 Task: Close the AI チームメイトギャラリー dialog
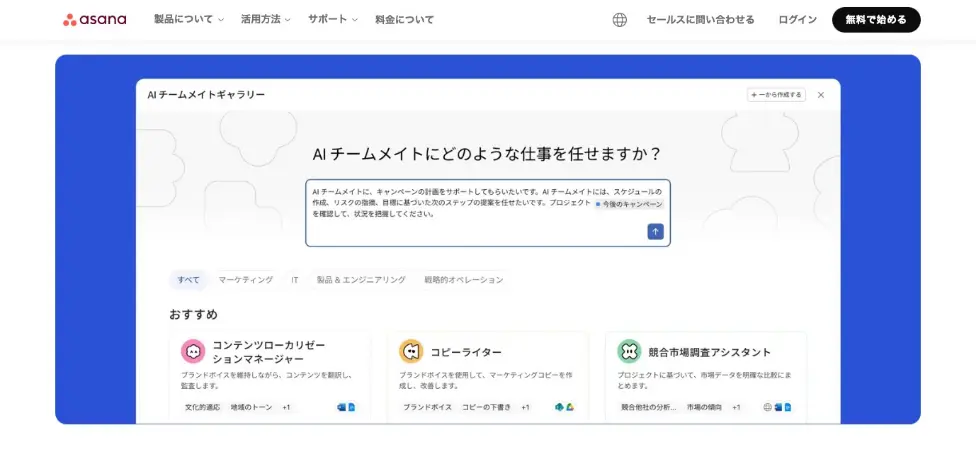(x=821, y=95)
